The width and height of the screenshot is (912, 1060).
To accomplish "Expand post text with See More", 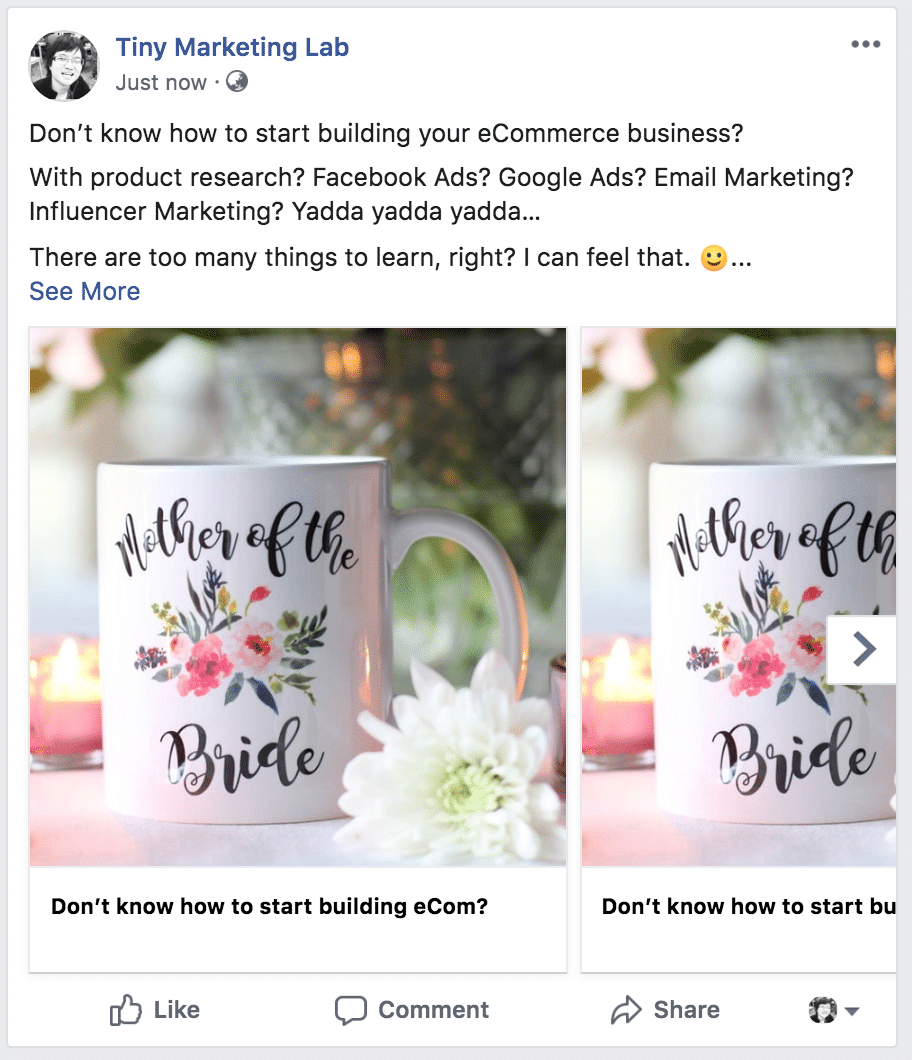I will tap(85, 291).
